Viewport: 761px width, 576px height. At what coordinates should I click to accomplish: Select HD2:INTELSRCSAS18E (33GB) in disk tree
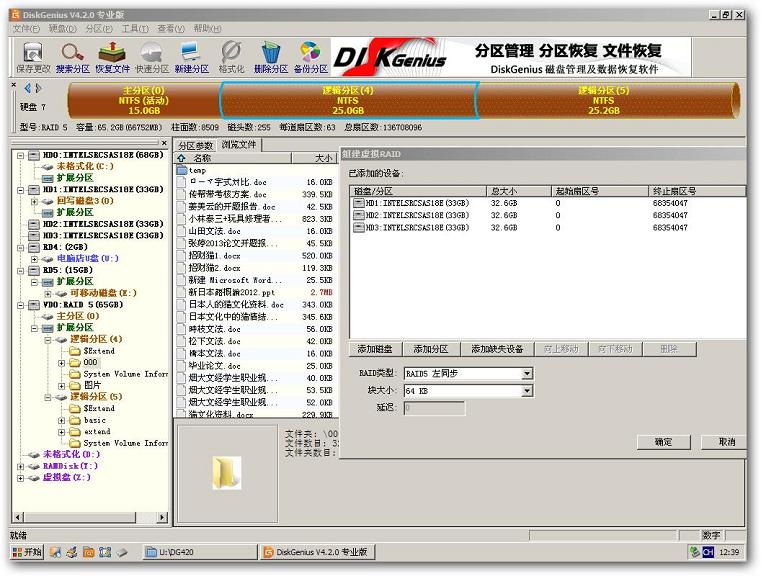pyautogui.click(x=103, y=224)
